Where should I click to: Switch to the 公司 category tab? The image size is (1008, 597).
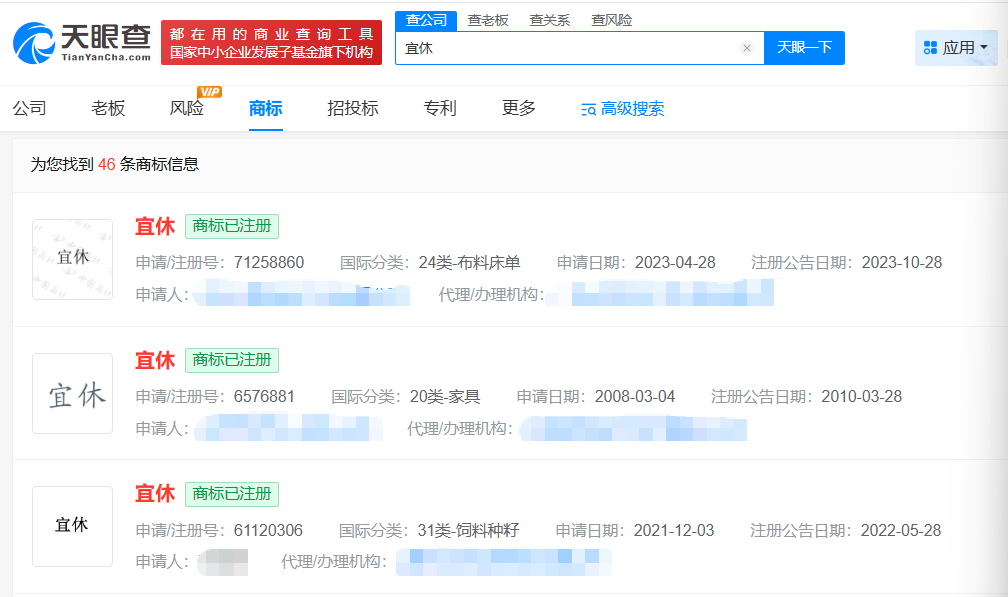click(30, 108)
